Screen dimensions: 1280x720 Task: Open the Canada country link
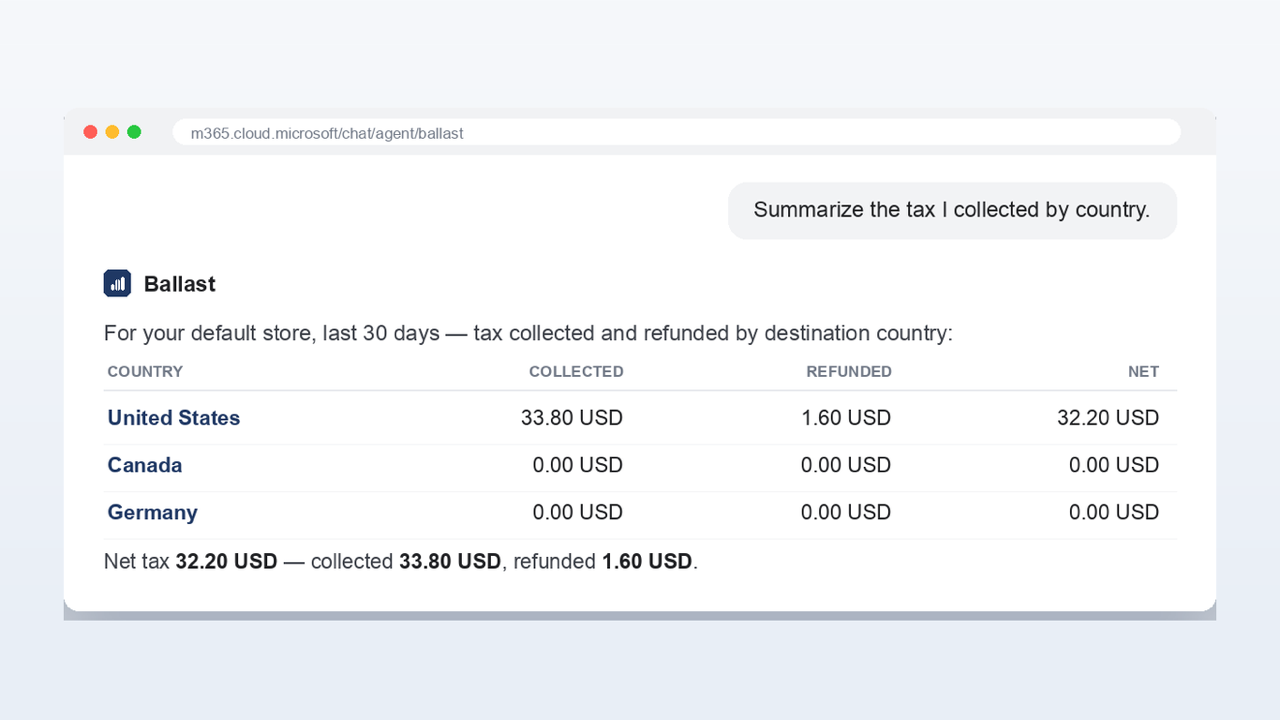[145, 465]
